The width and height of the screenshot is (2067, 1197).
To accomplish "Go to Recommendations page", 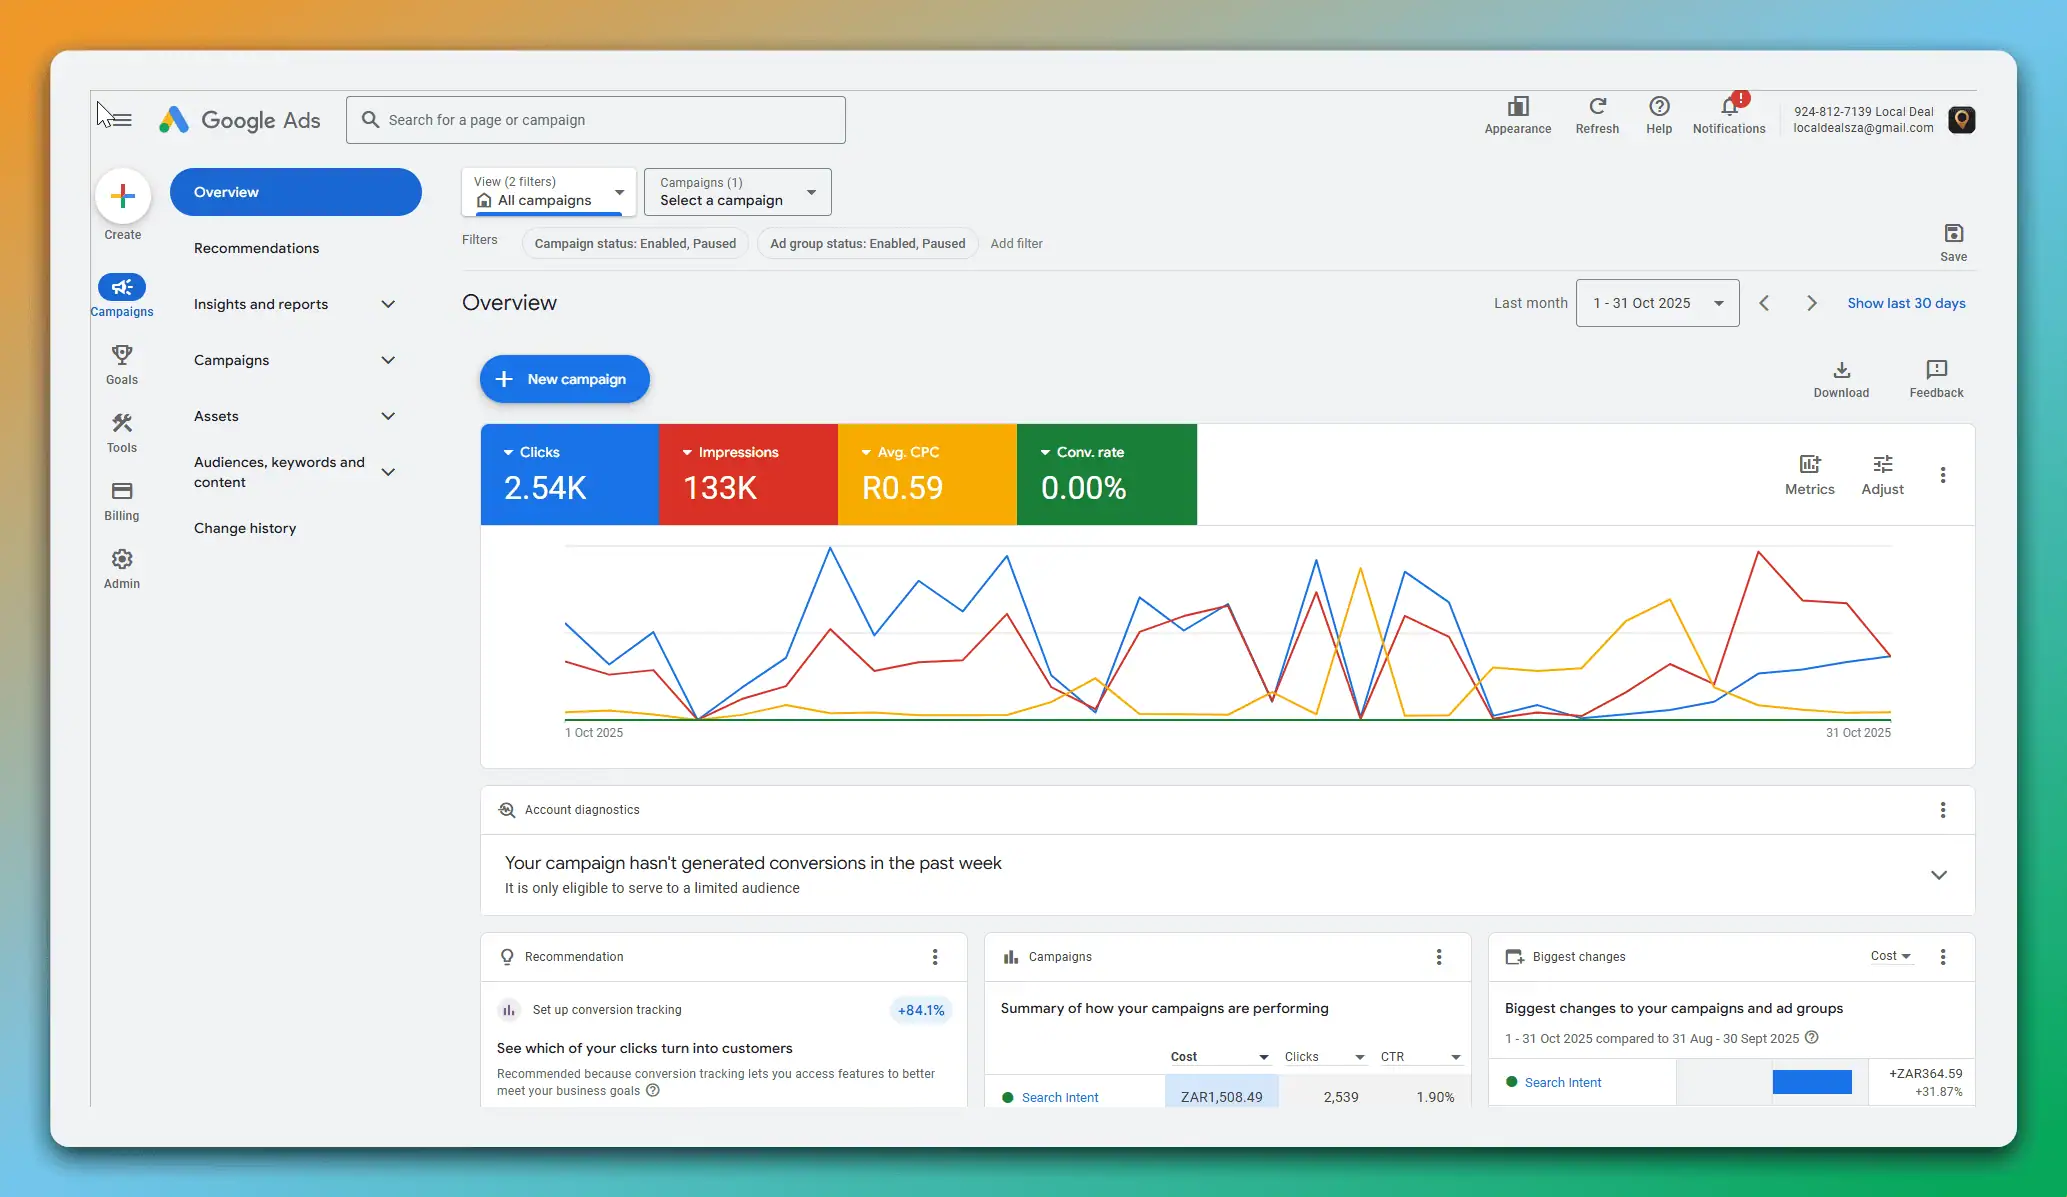I will pyautogui.click(x=256, y=247).
